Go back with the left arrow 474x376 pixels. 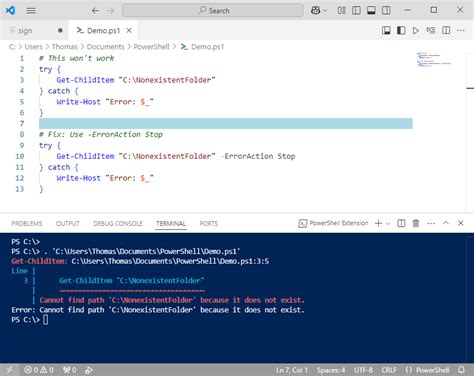(x=95, y=11)
